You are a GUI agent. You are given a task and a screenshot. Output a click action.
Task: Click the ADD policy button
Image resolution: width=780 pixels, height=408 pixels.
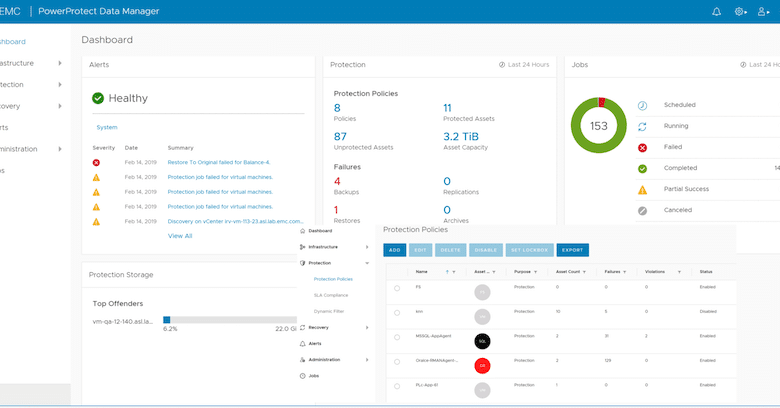coord(394,250)
